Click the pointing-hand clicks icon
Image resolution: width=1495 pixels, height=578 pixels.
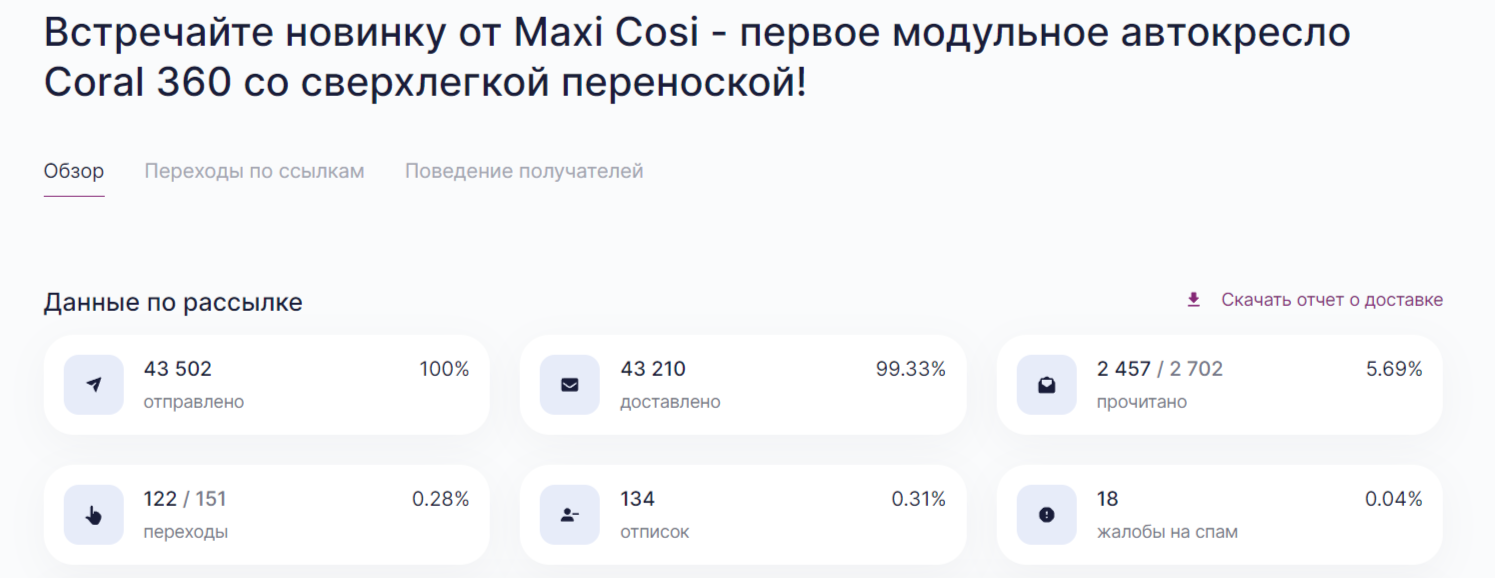[x=93, y=515]
